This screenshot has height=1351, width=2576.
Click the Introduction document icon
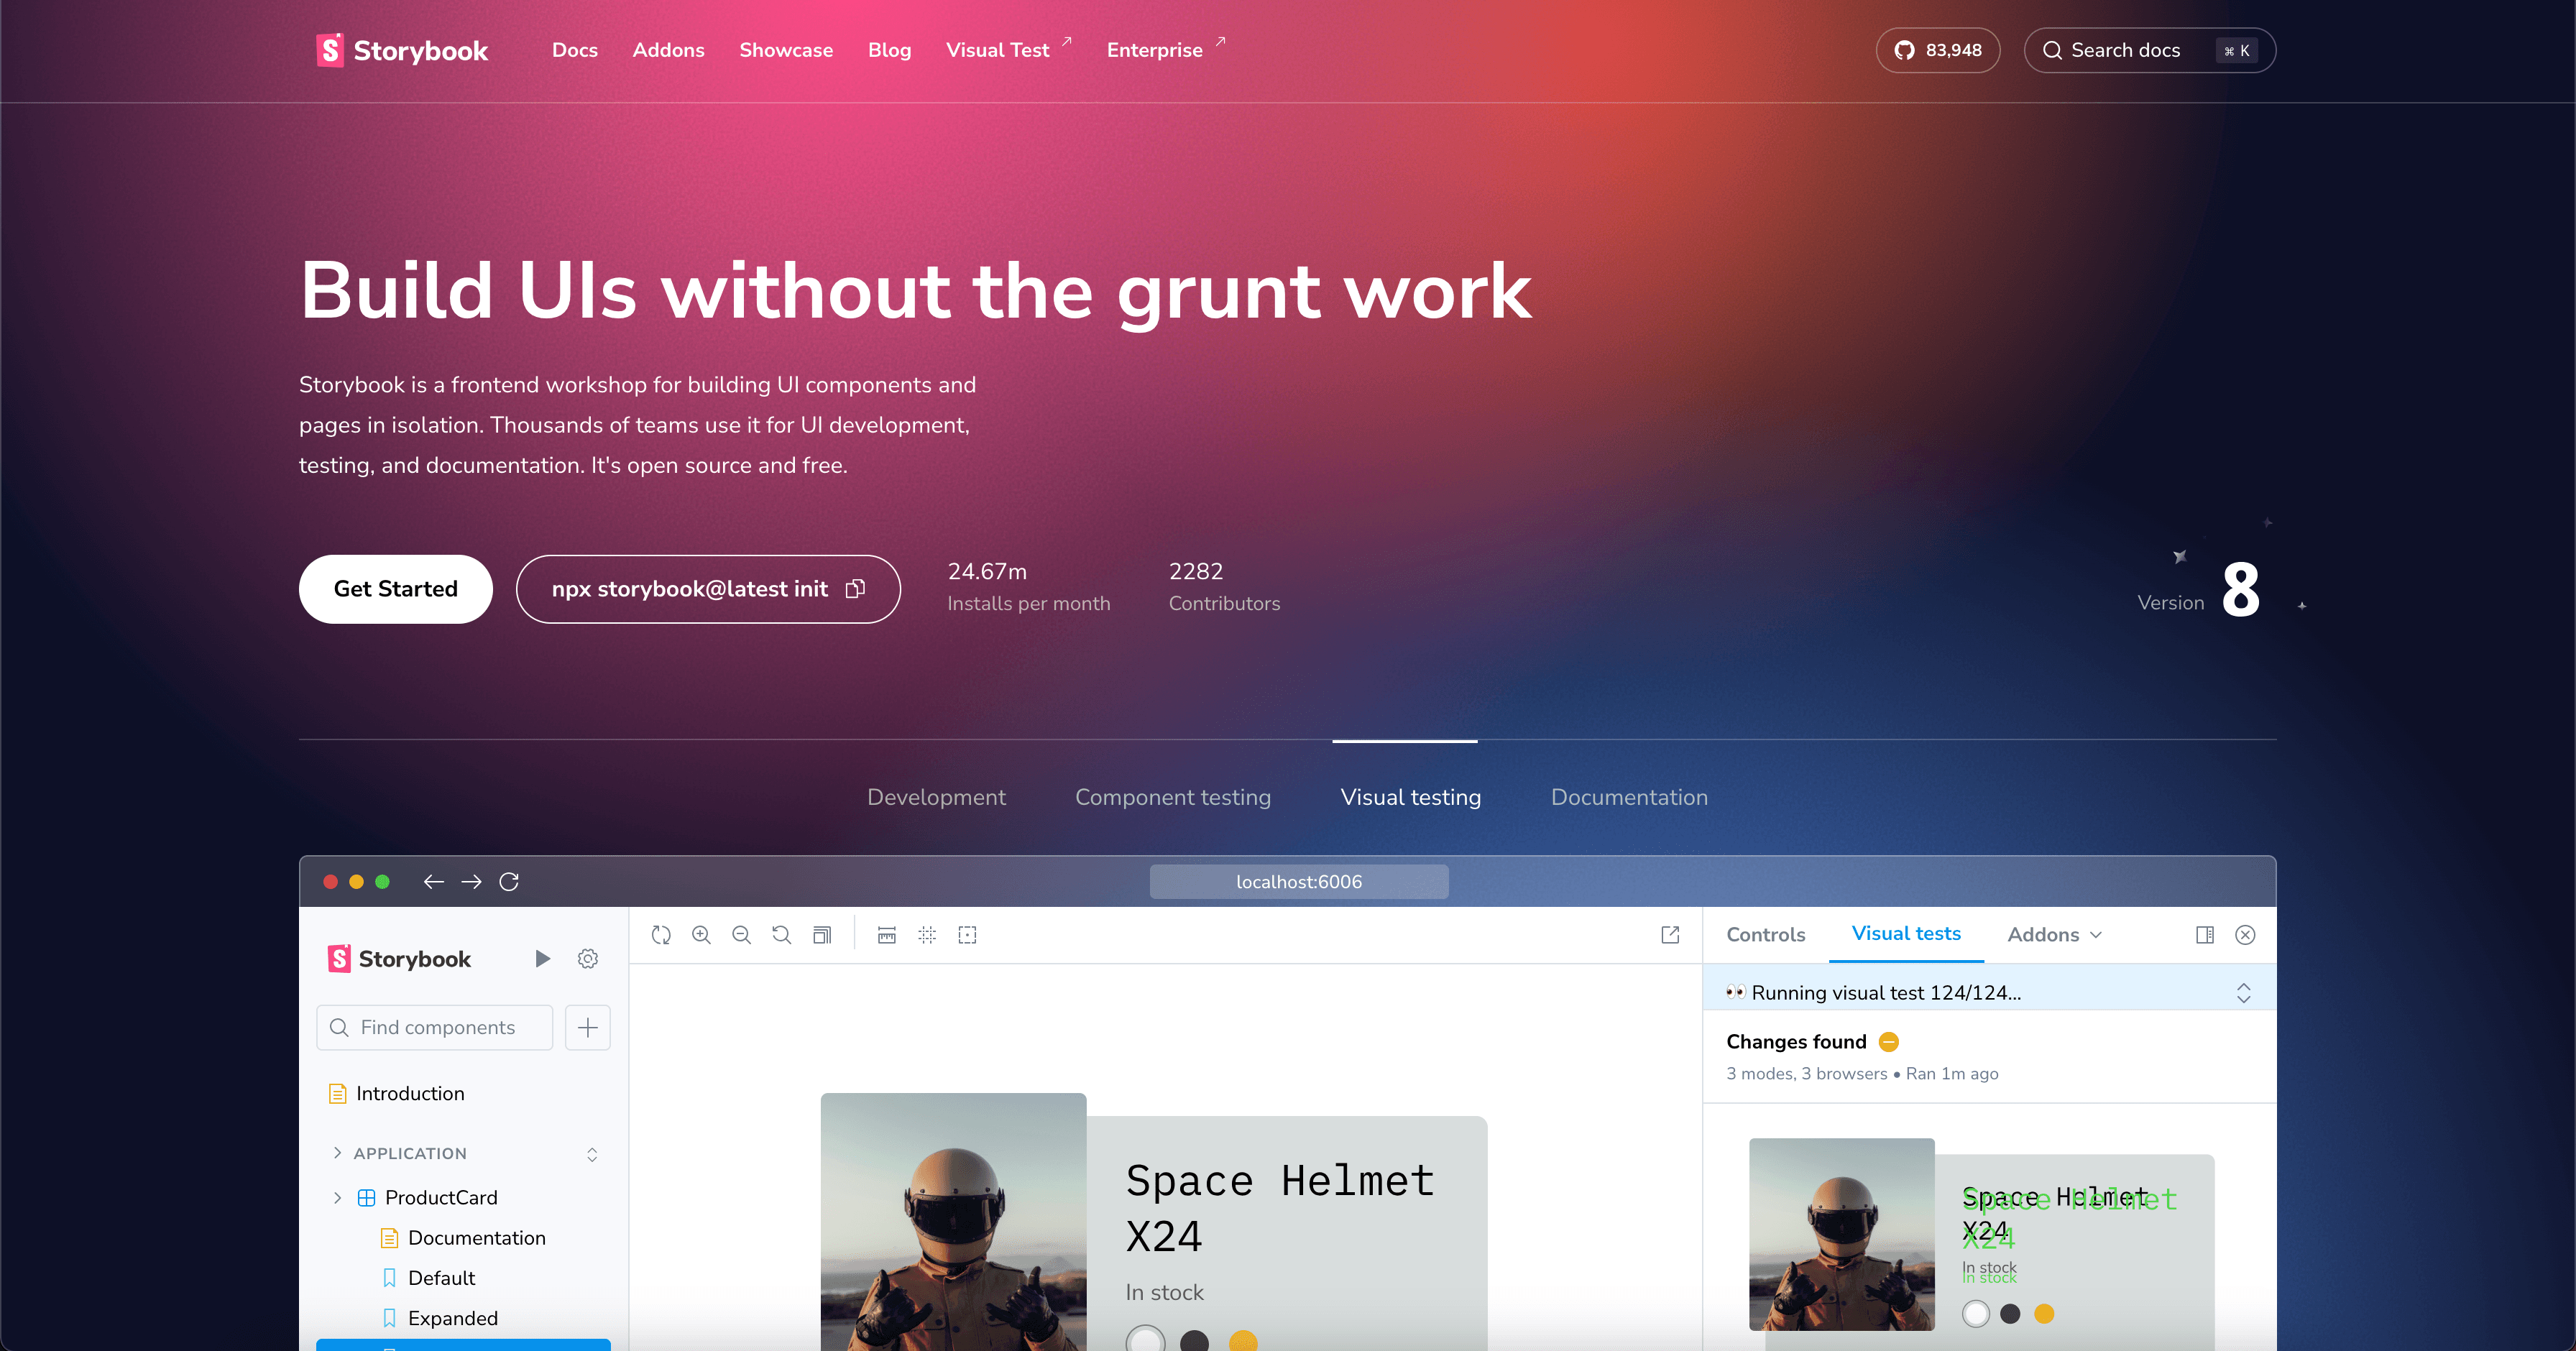tap(338, 1094)
